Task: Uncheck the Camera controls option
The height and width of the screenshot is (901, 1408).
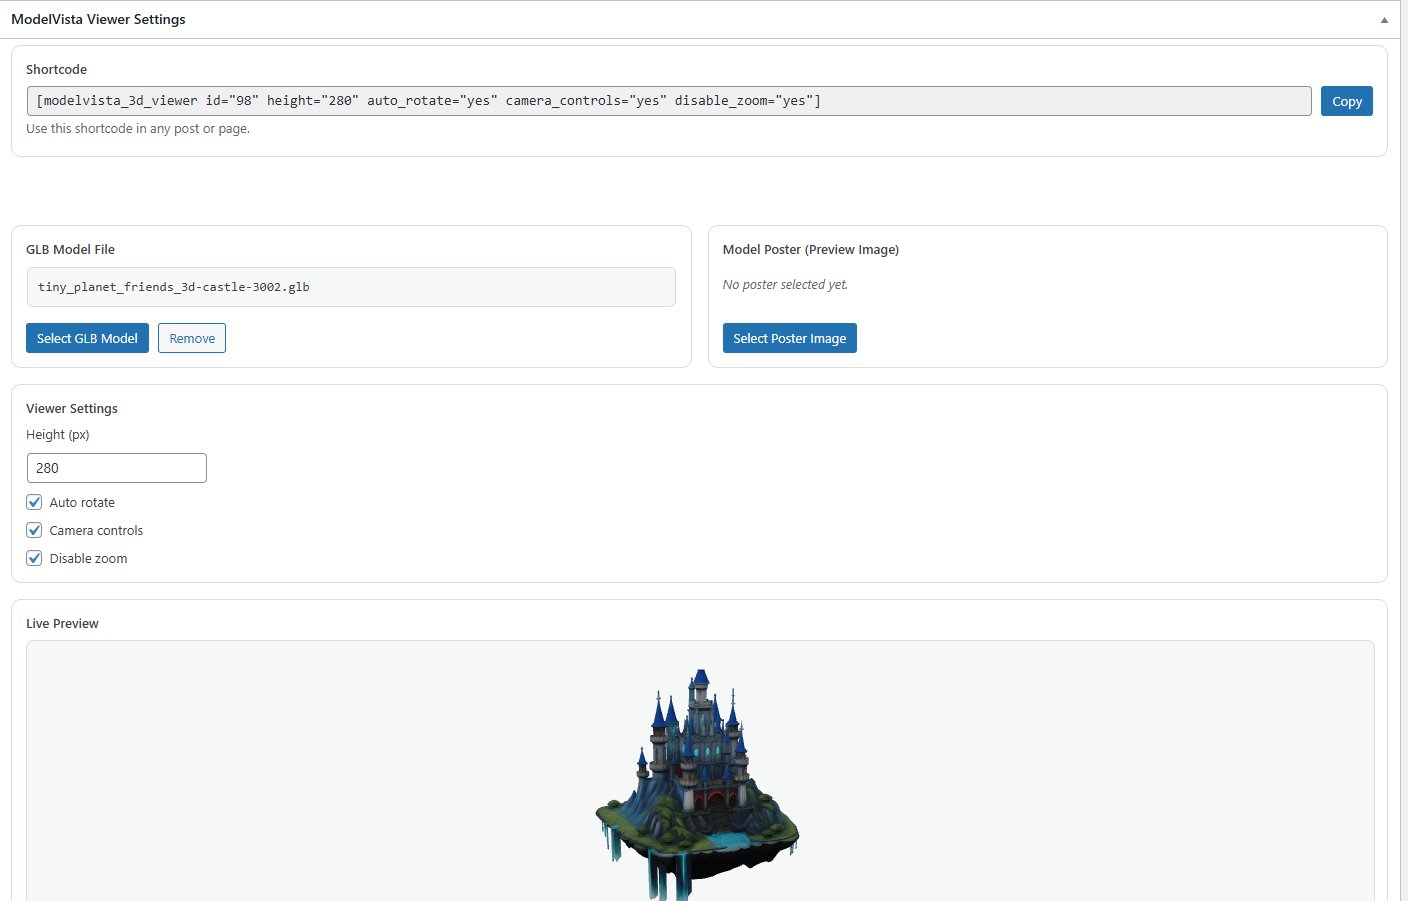Action: (x=34, y=530)
